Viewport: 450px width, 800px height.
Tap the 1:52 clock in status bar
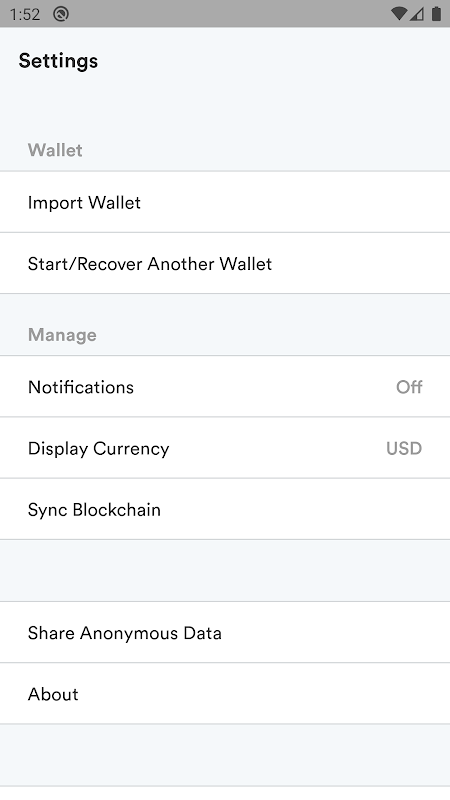coord(24,14)
